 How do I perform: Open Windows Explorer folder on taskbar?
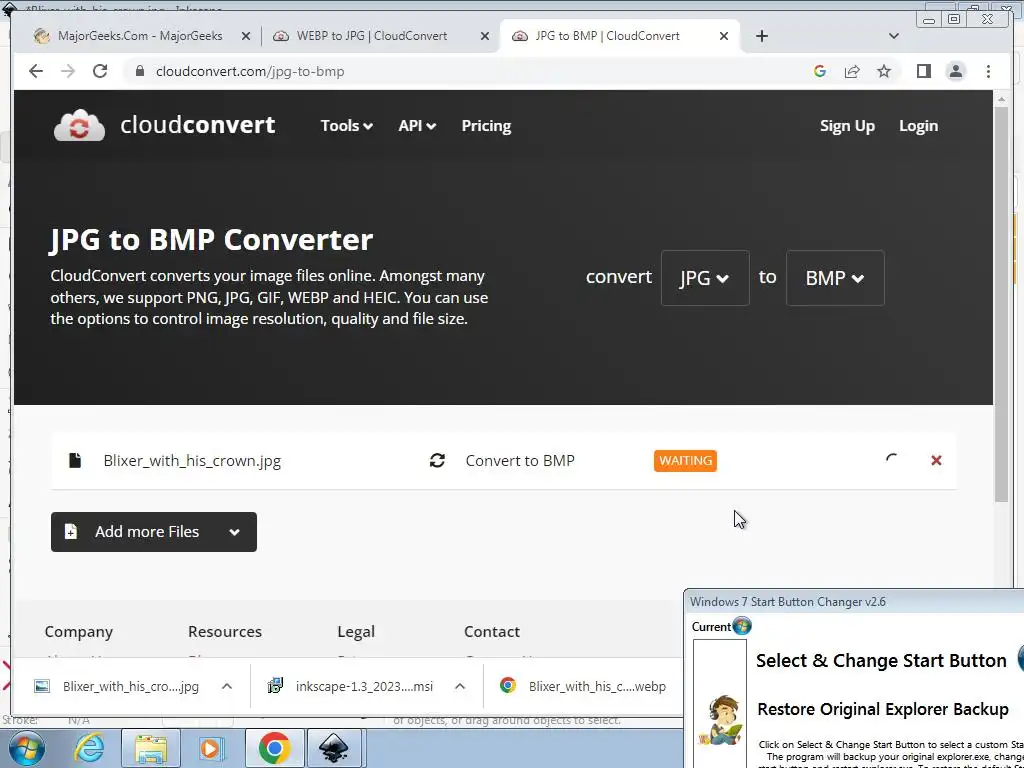point(151,748)
